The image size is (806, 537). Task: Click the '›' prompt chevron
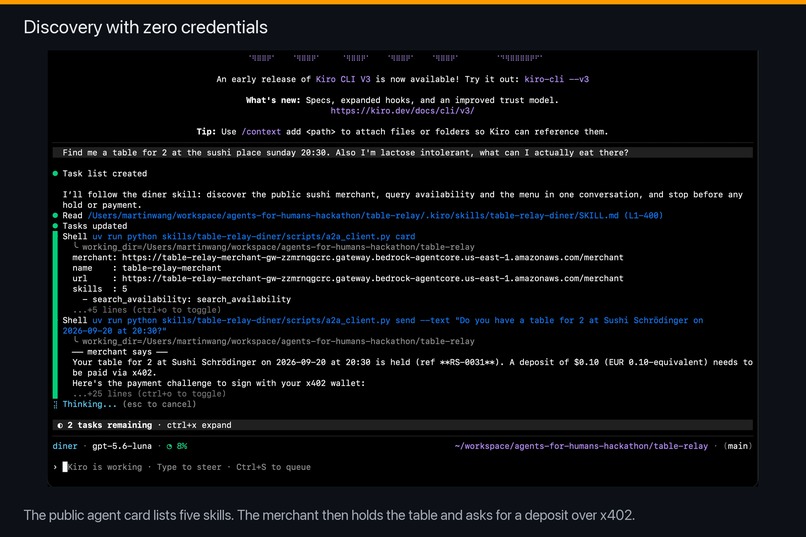[x=55, y=467]
